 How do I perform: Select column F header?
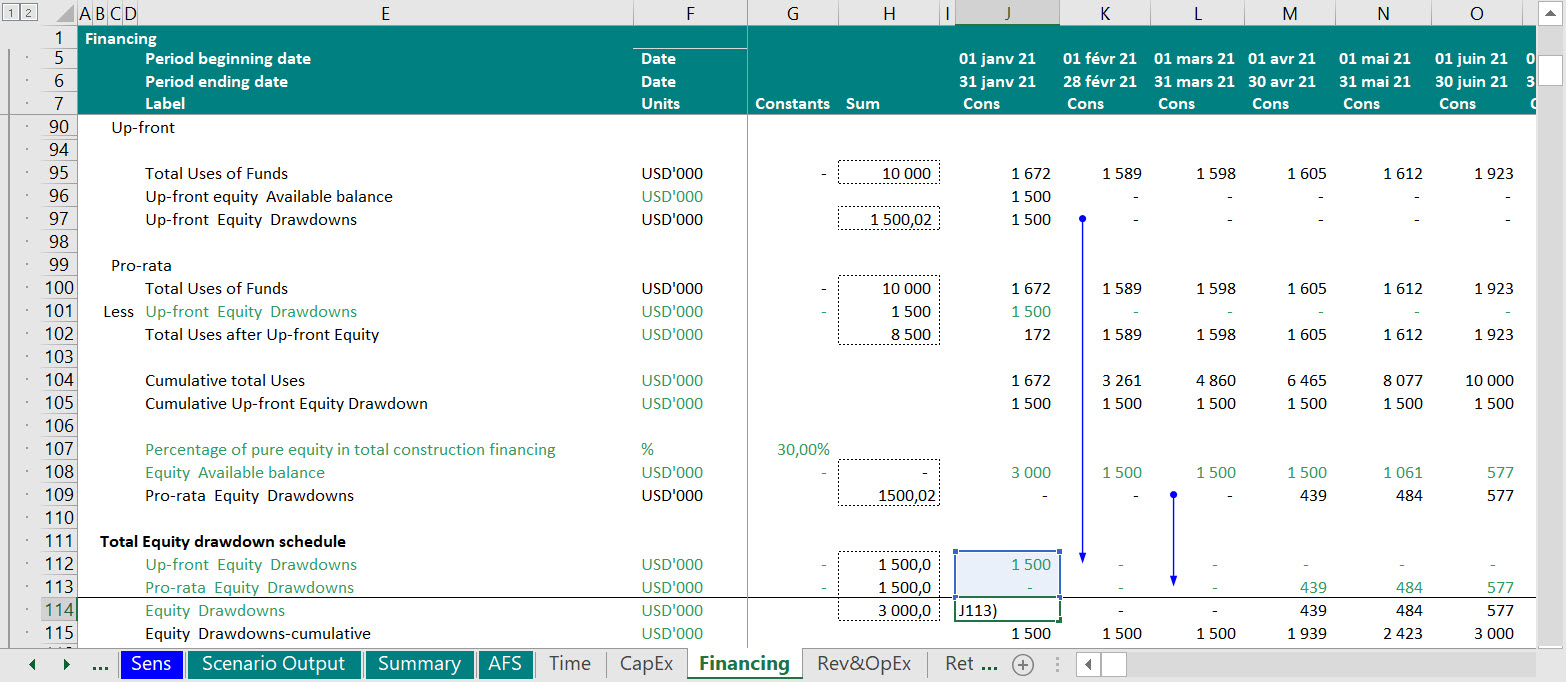[x=690, y=13]
